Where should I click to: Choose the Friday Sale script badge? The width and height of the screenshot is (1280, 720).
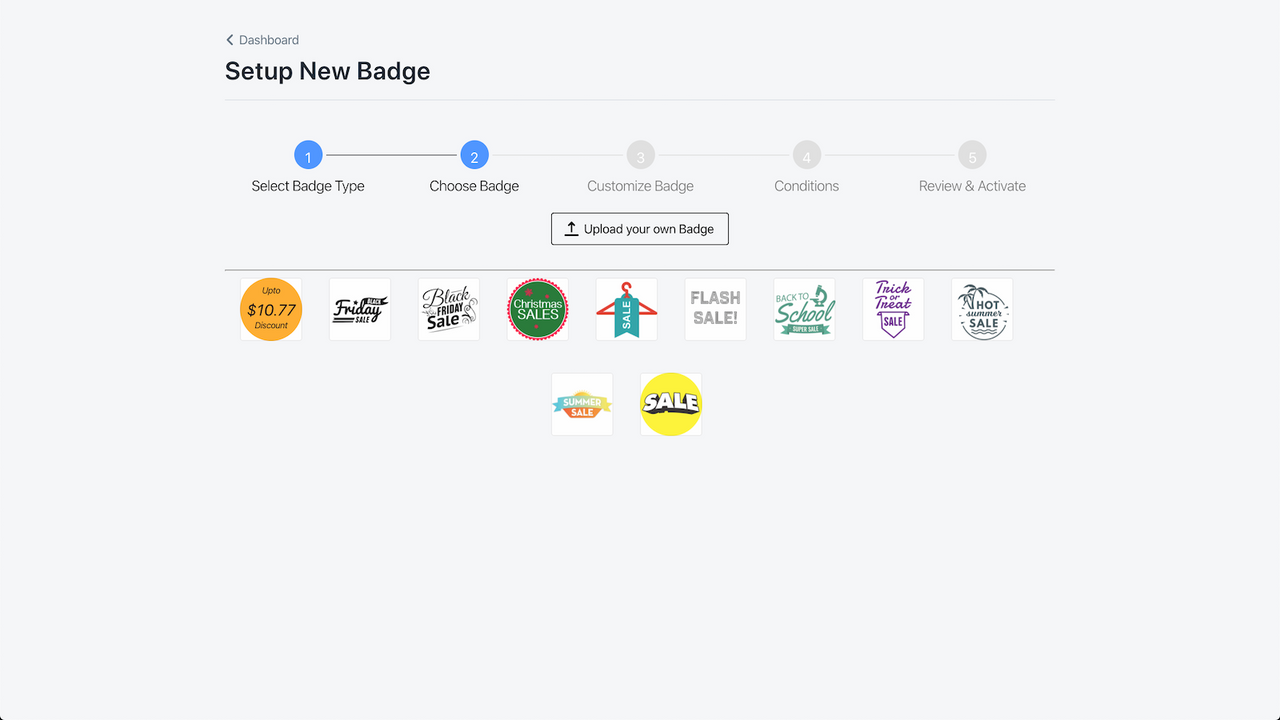(x=359, y=309)
